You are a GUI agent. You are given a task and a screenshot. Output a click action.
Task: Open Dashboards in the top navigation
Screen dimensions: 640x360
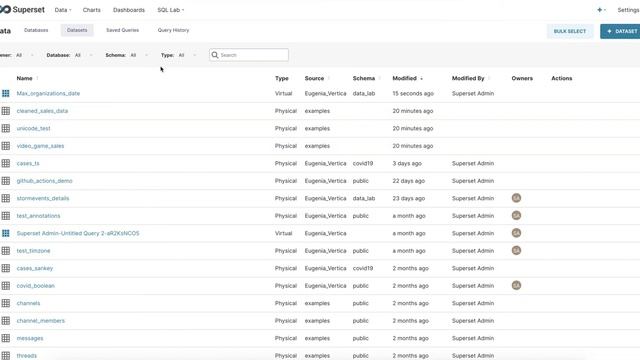(x=129, y=10)
